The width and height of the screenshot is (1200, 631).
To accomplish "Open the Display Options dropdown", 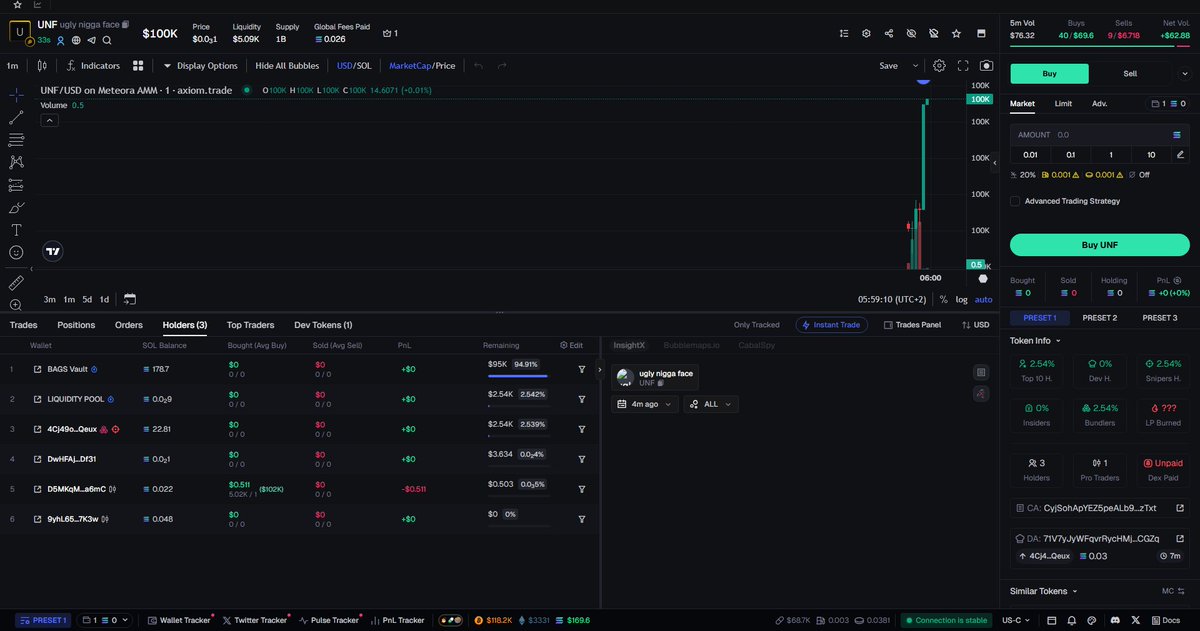I will 200,66.
